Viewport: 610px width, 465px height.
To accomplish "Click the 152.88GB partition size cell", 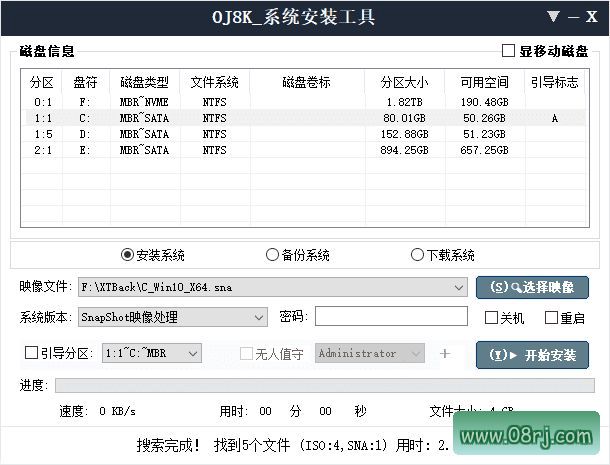I will tap(405, 134).
